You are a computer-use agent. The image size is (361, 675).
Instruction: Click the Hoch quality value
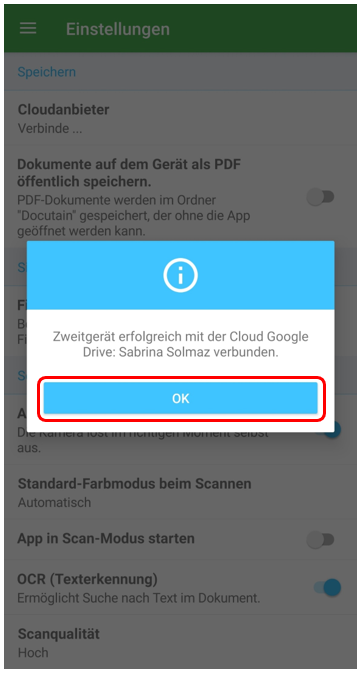click(33, 653)
